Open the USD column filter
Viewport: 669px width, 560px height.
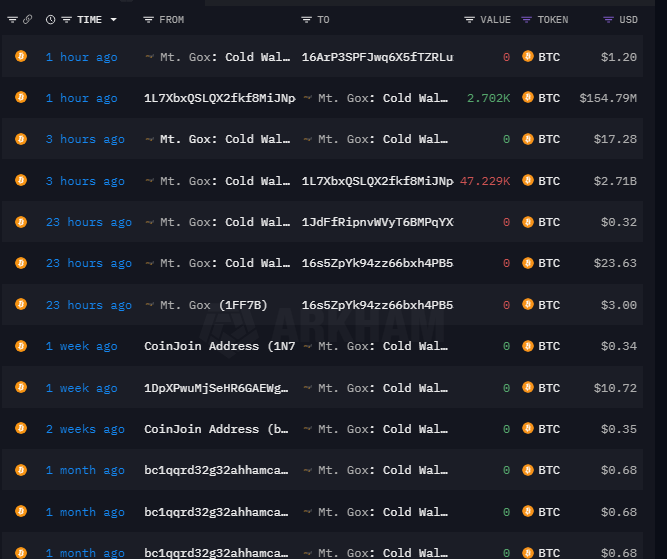click(608, 20)
